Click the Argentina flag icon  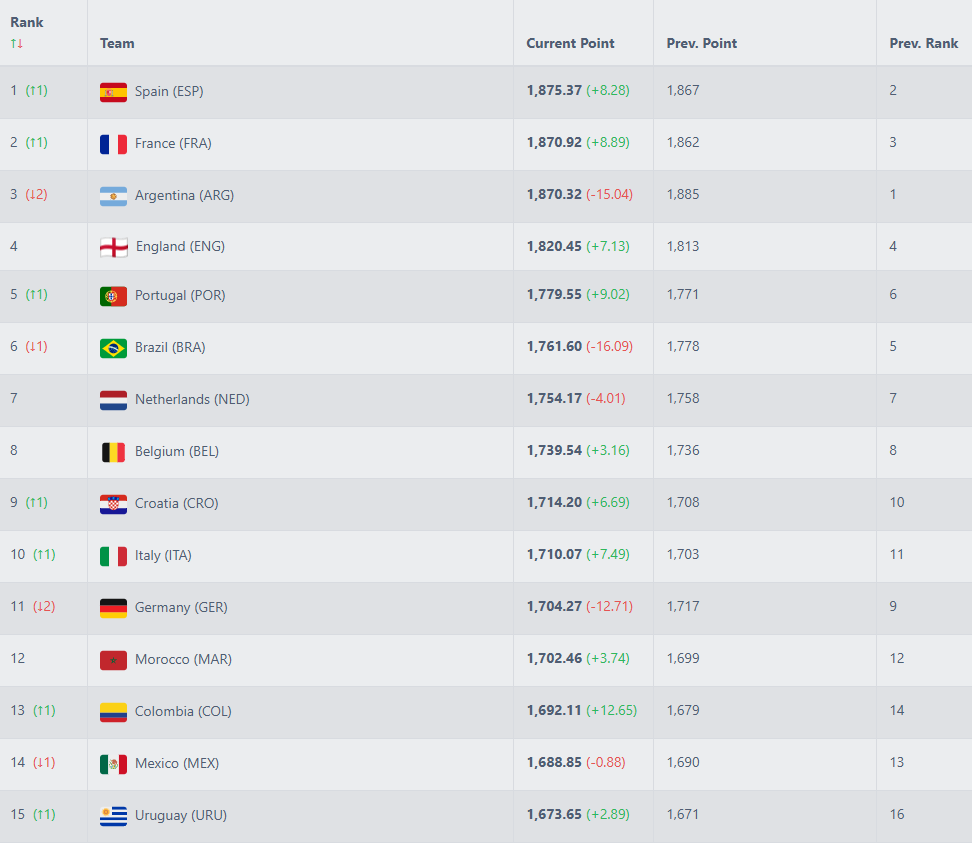coord(113,196)
